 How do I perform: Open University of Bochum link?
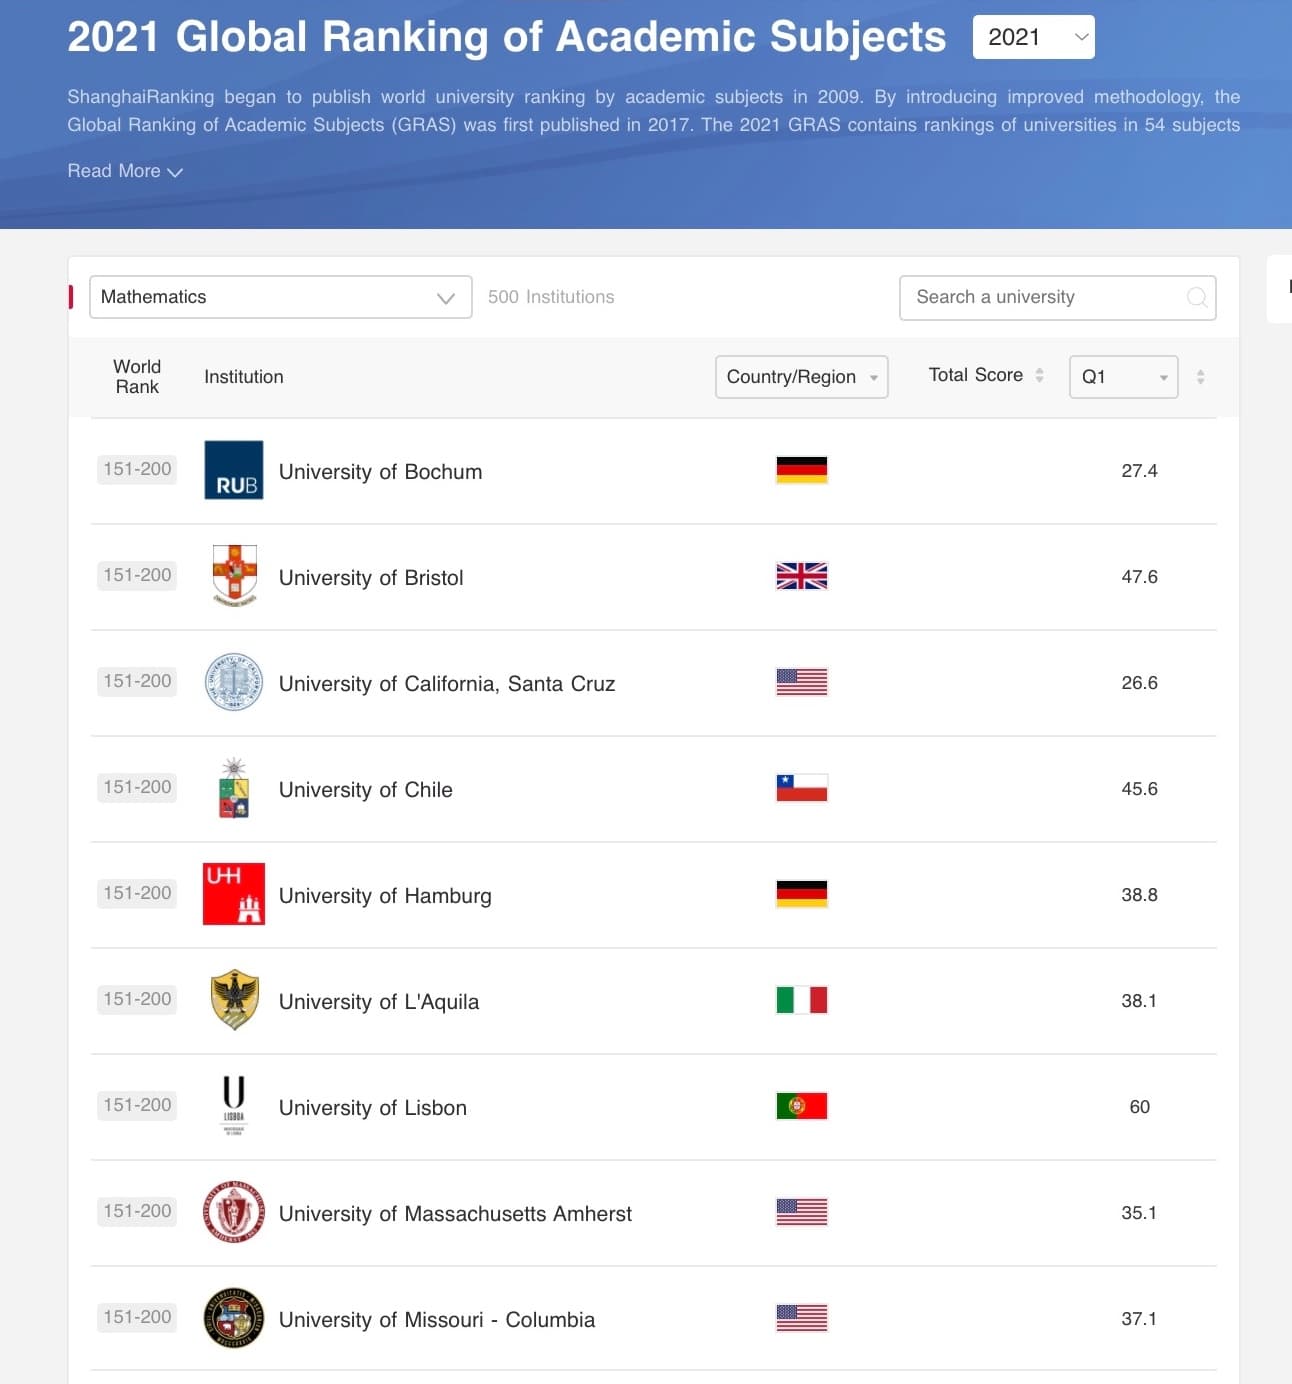pyautogui.click(x=380, y=472)
